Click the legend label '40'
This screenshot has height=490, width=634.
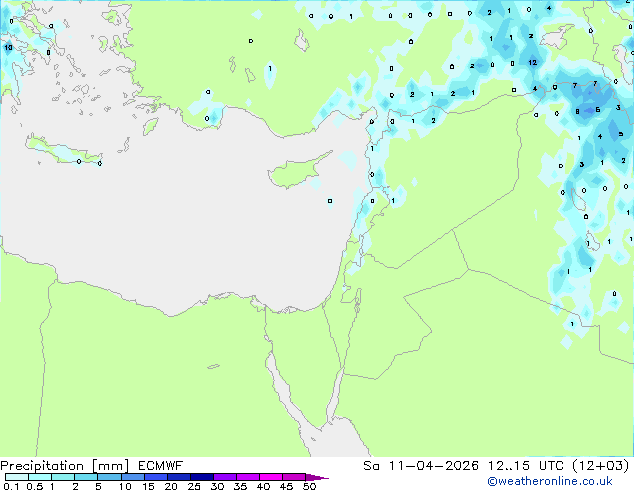pos(263,486)
